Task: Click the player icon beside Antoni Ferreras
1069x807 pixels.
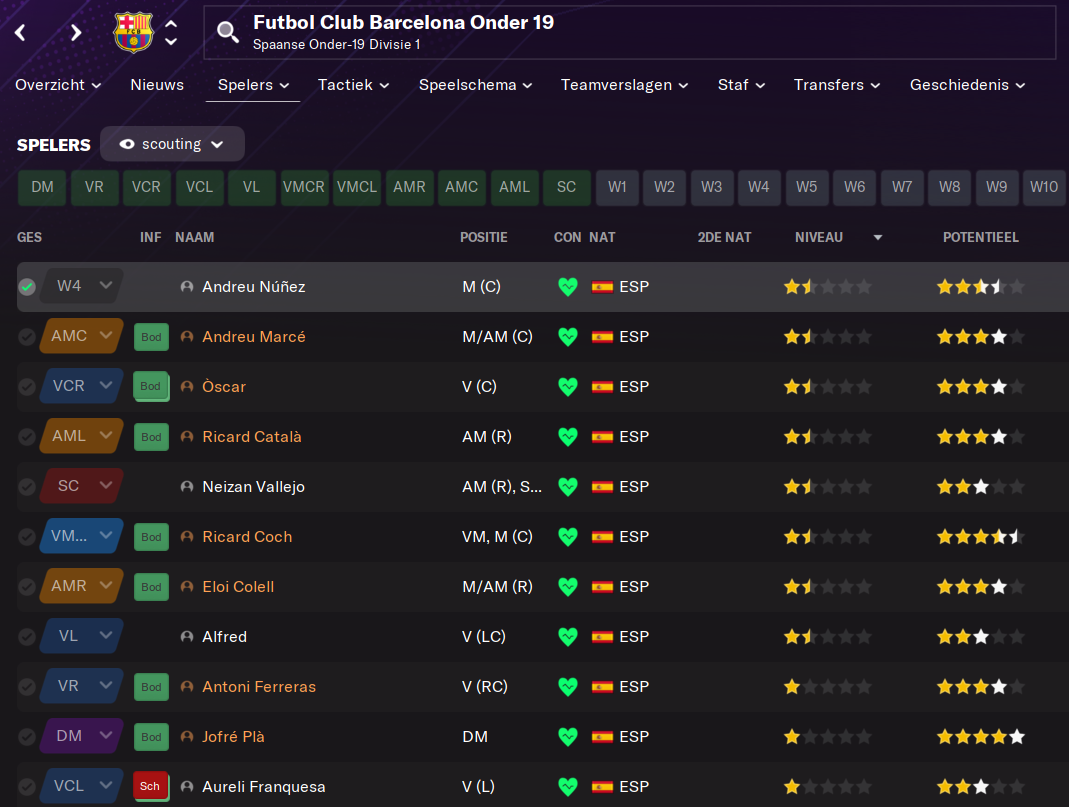Action: click(x=187, y=687)
